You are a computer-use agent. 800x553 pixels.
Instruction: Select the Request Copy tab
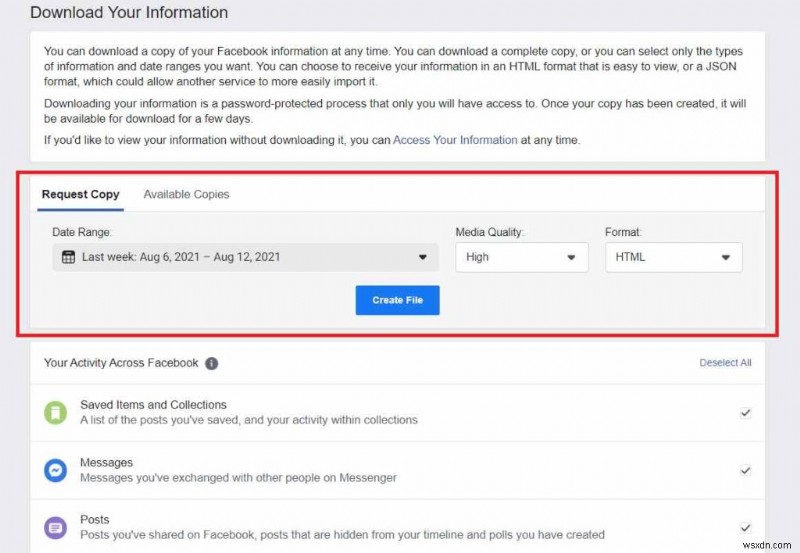tap(80, 194)
